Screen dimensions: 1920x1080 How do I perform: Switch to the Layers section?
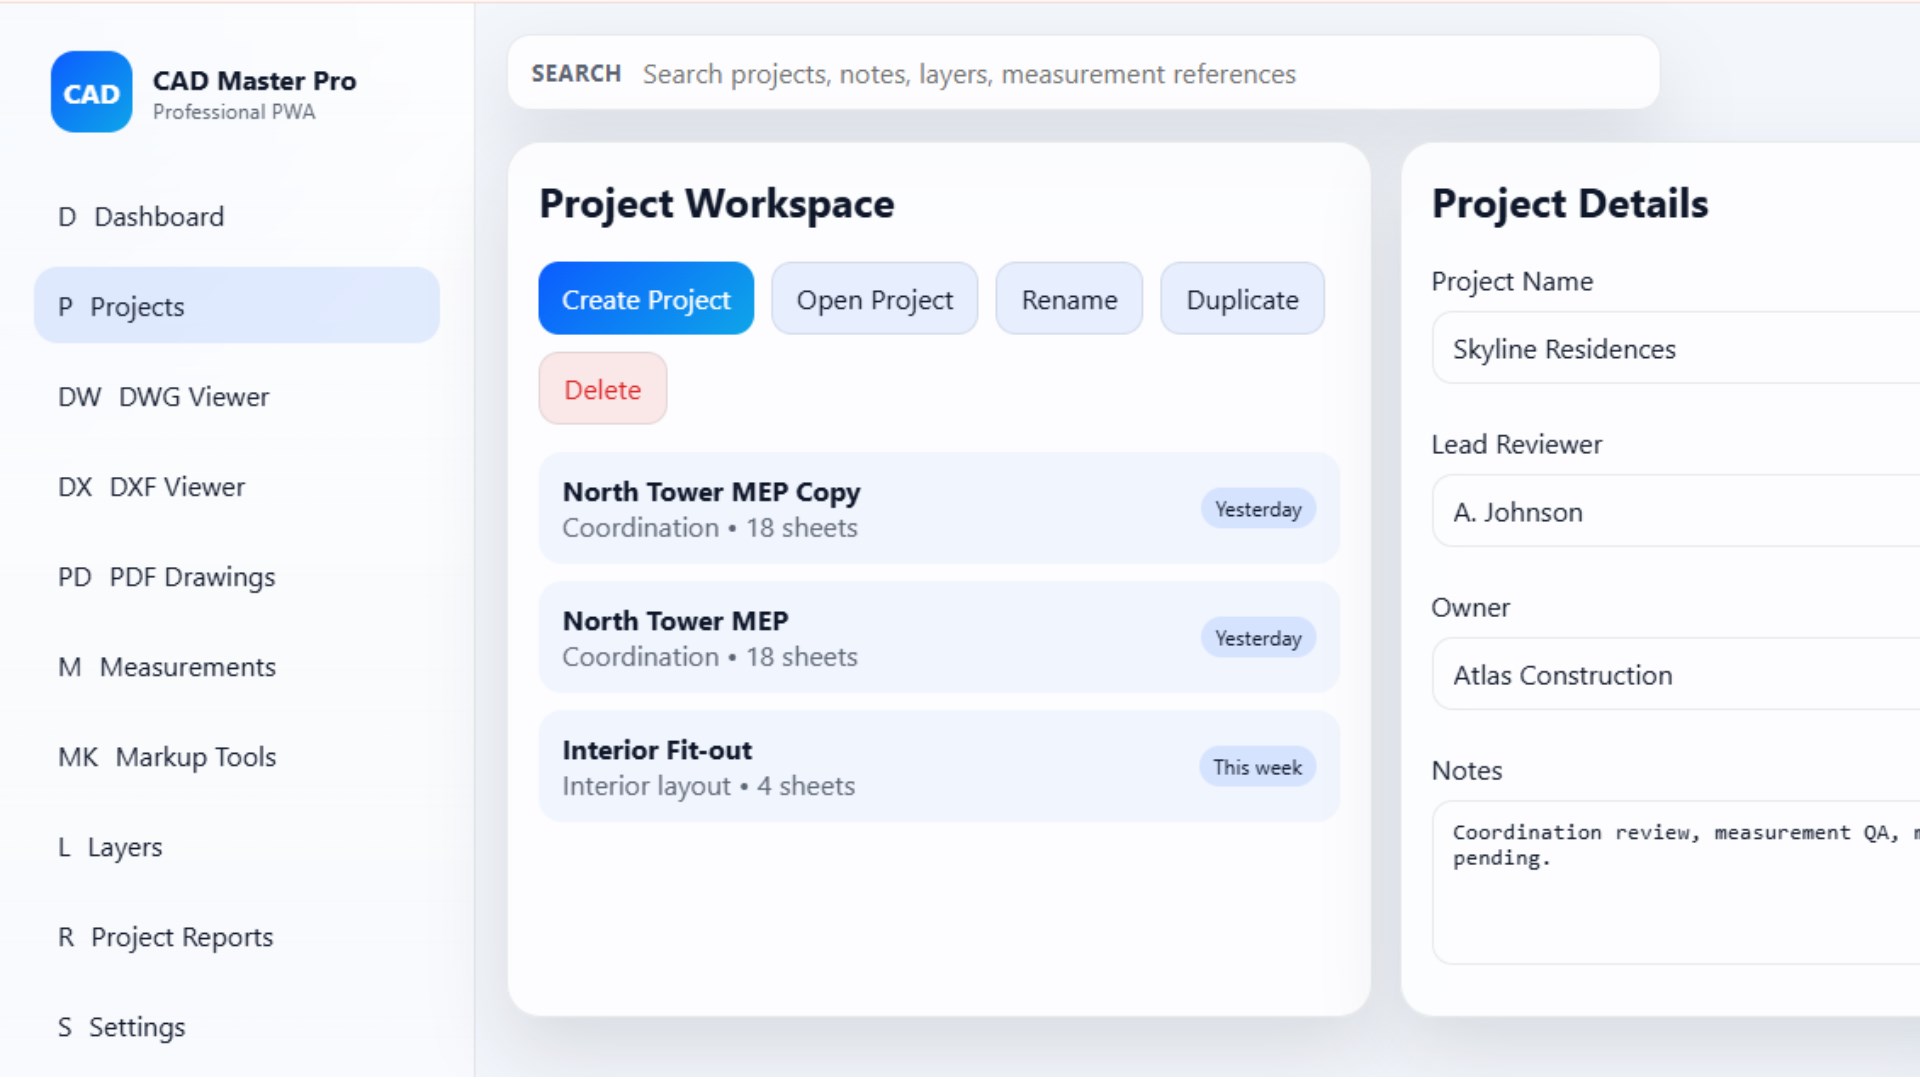click(236, 847)
